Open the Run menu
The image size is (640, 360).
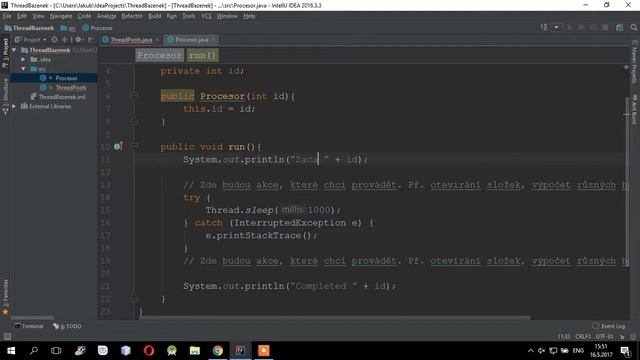pos(171,16)
